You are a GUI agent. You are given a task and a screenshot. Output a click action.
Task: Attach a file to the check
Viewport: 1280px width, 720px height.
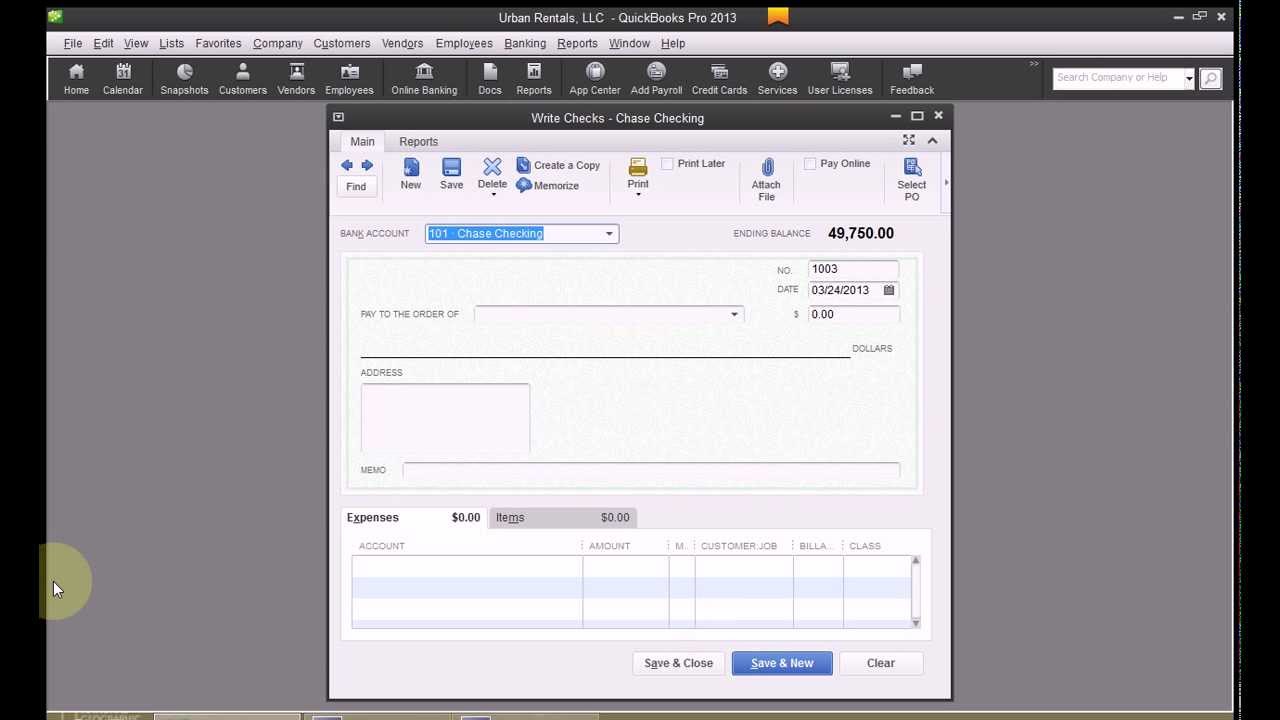pyautogui.click(x=766, y=180)
